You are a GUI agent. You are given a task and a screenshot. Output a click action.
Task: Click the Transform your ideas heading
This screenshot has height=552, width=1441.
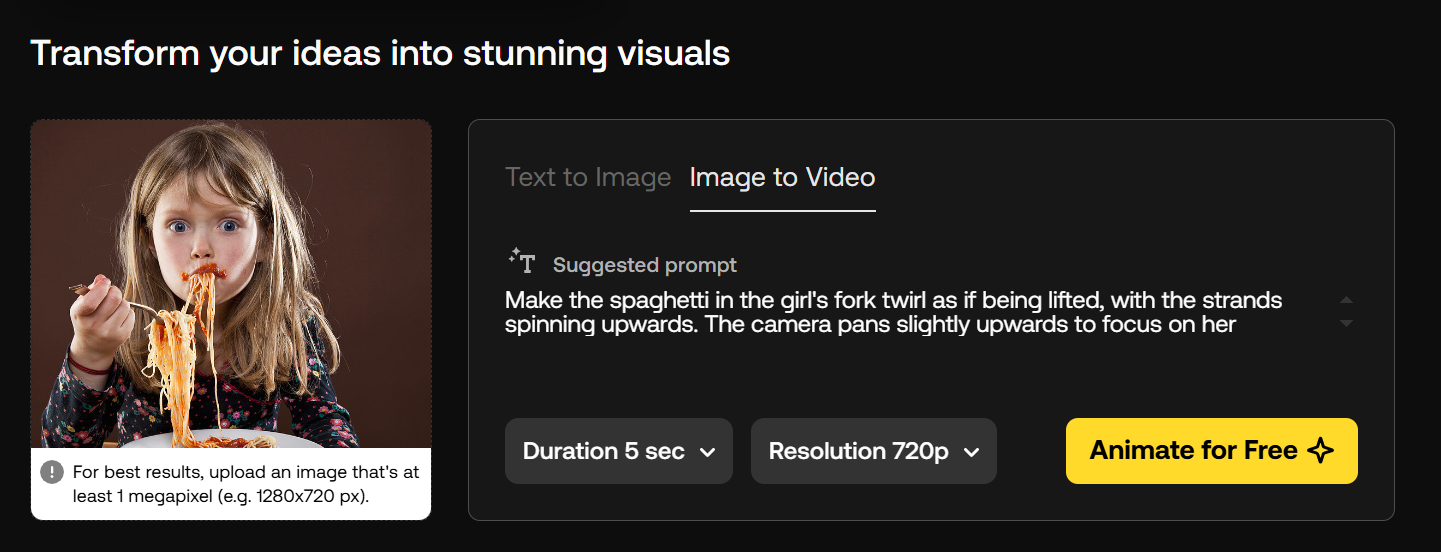(x=380, y=53)
